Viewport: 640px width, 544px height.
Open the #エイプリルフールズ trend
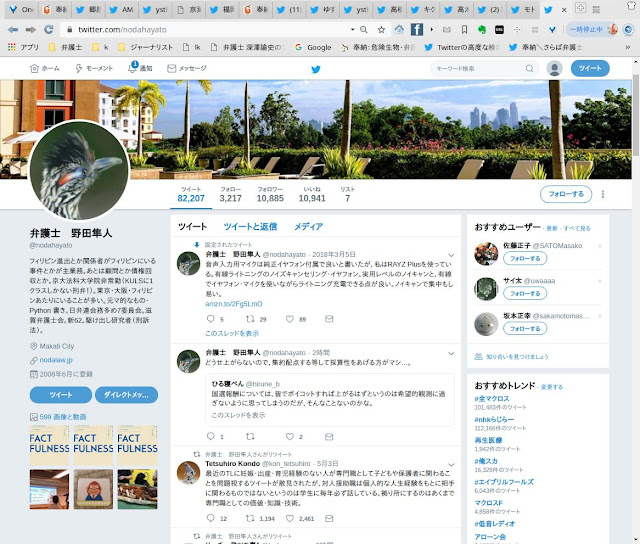pyautogui.click(x=504, y=482)
